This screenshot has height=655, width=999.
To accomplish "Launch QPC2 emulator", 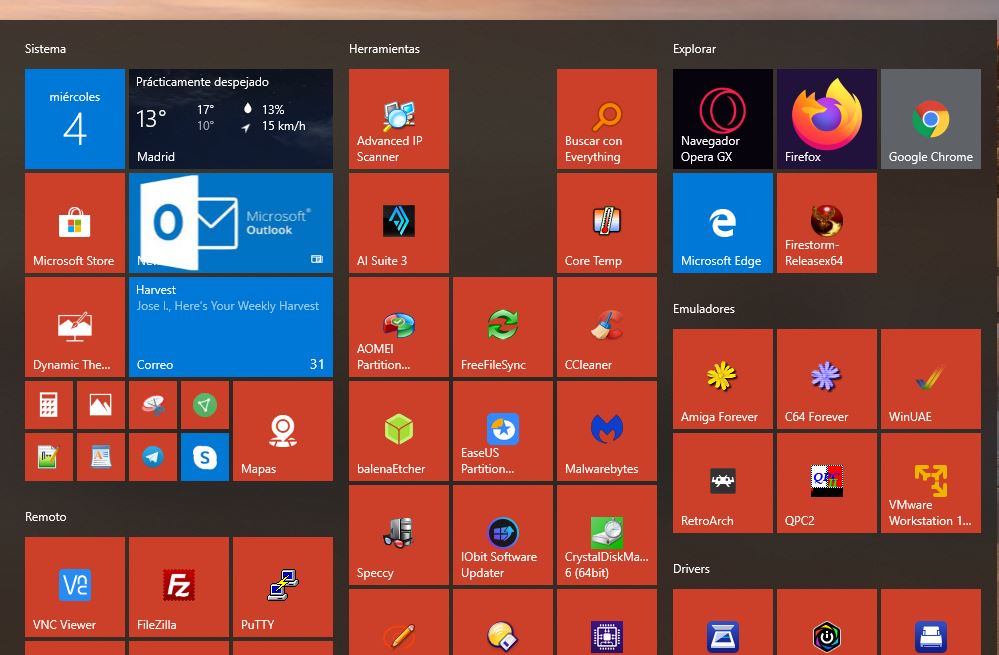I will point(826,483).
